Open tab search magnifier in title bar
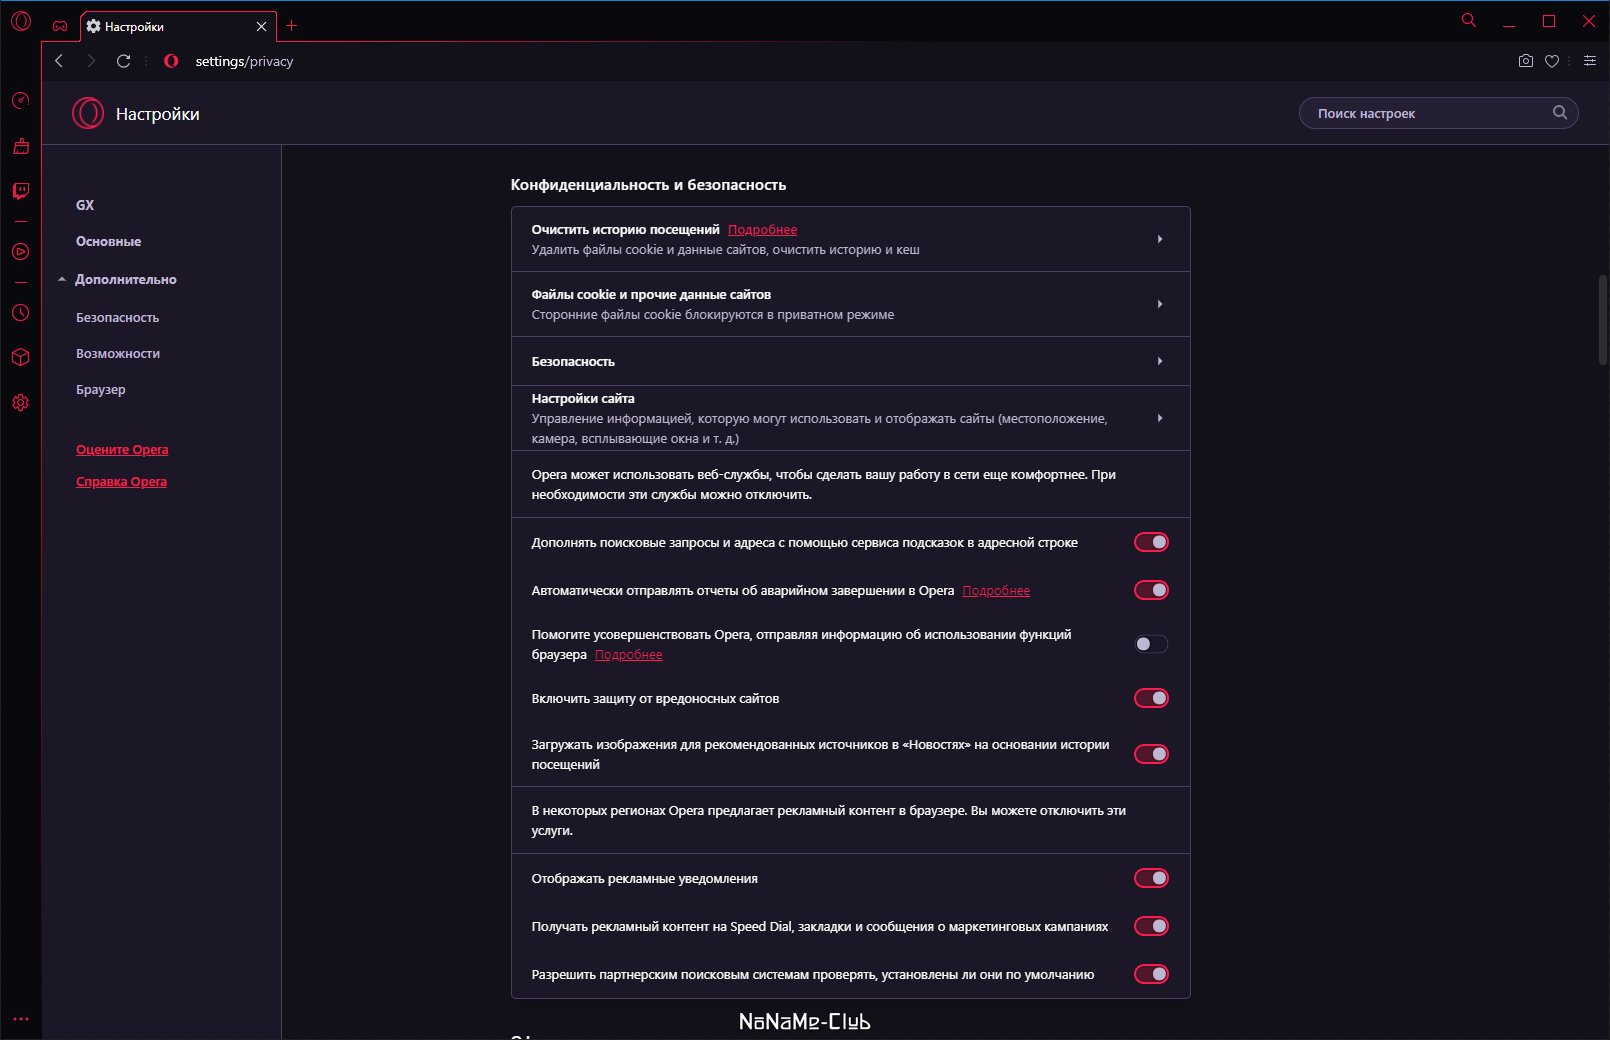1610x1040 pixels. click(1469, 20)
